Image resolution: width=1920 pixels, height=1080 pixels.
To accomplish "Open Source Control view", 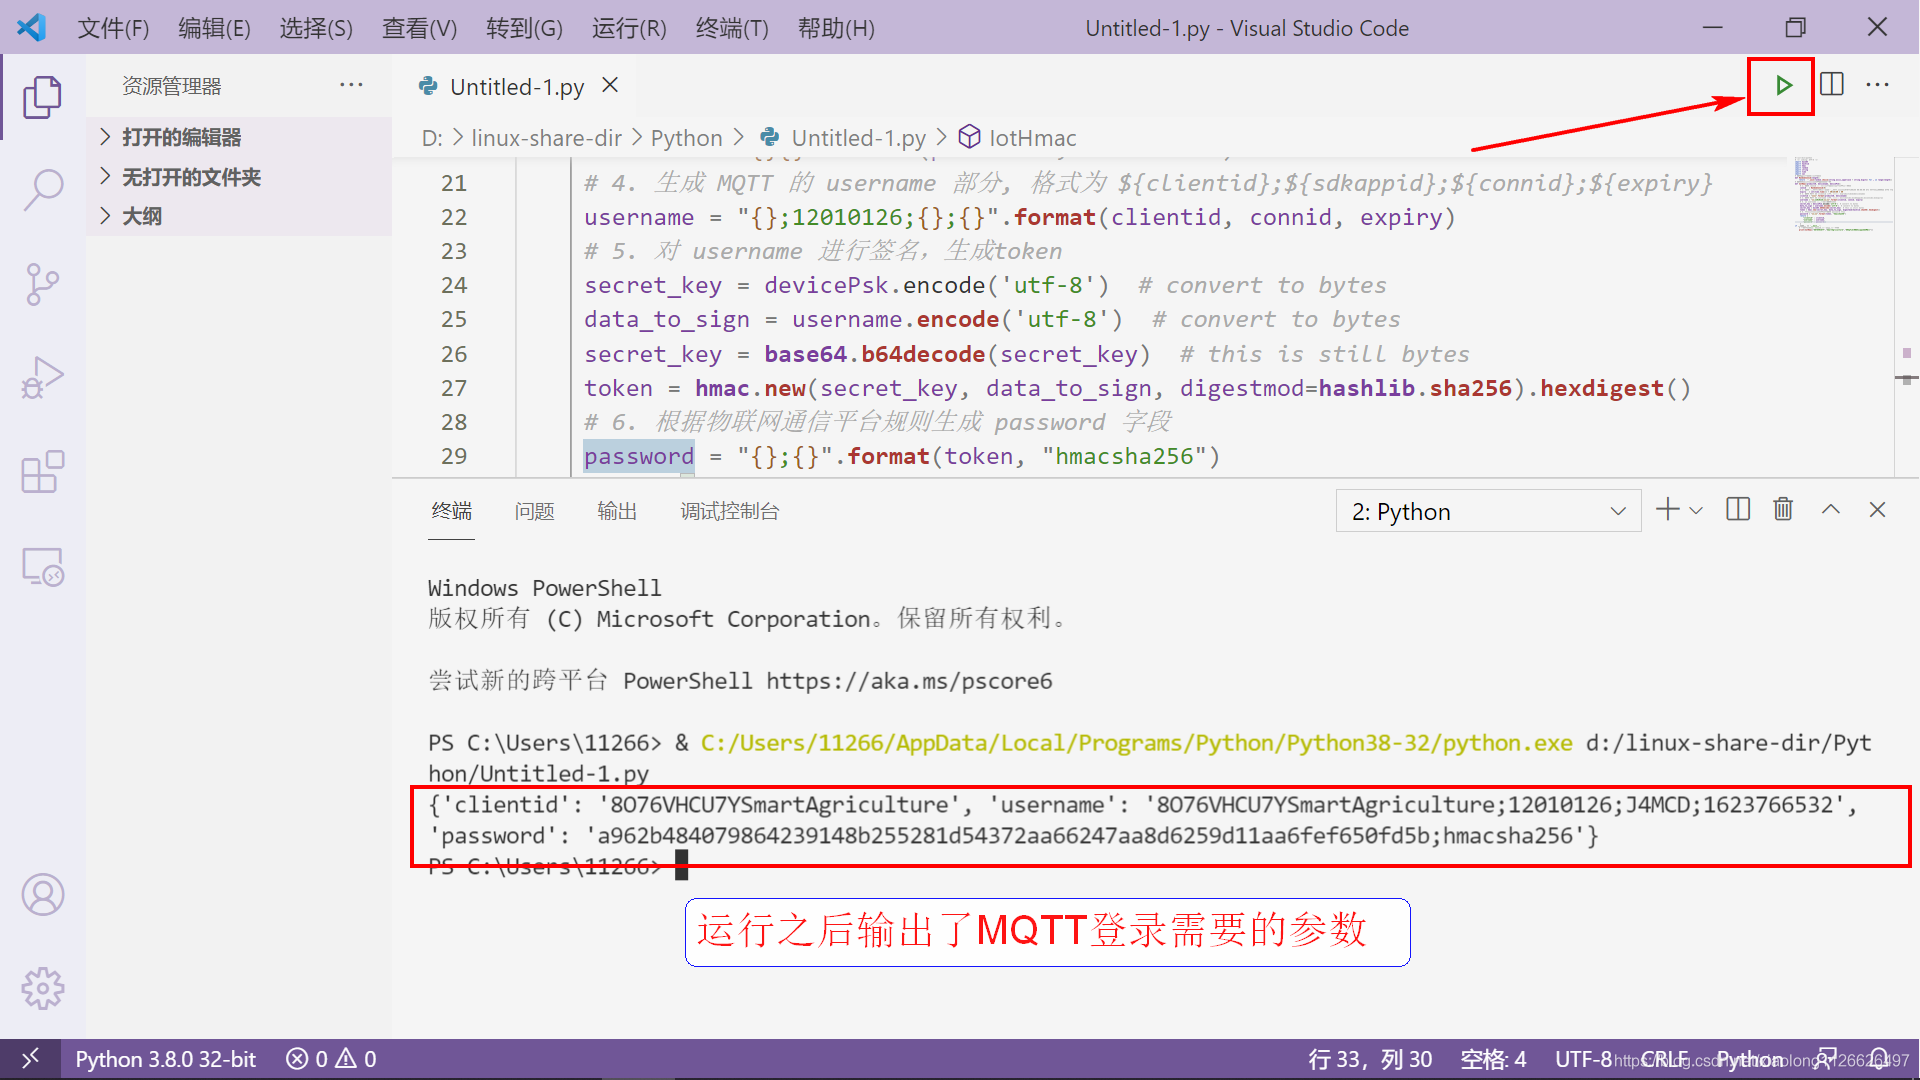I will coord(42,284).
